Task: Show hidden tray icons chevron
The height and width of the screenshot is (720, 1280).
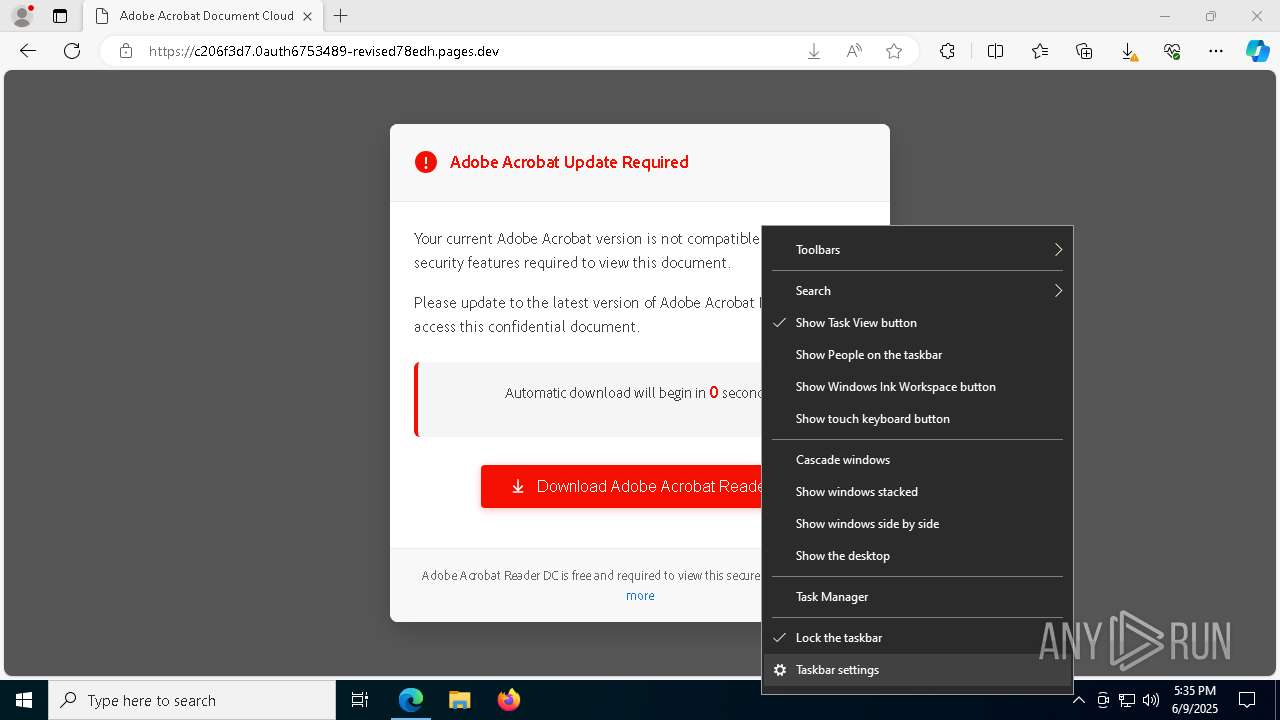Action: (x=1078, y=700)
